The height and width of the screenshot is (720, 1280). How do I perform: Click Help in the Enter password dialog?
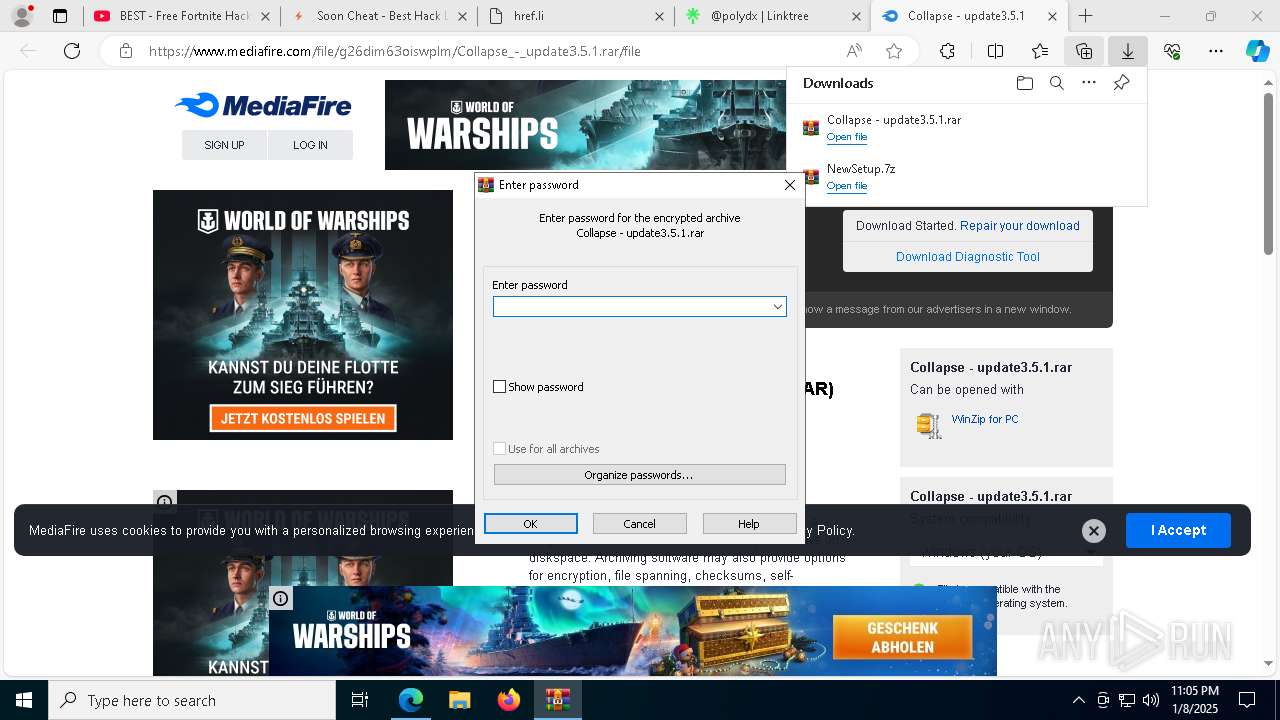(749, 524)
